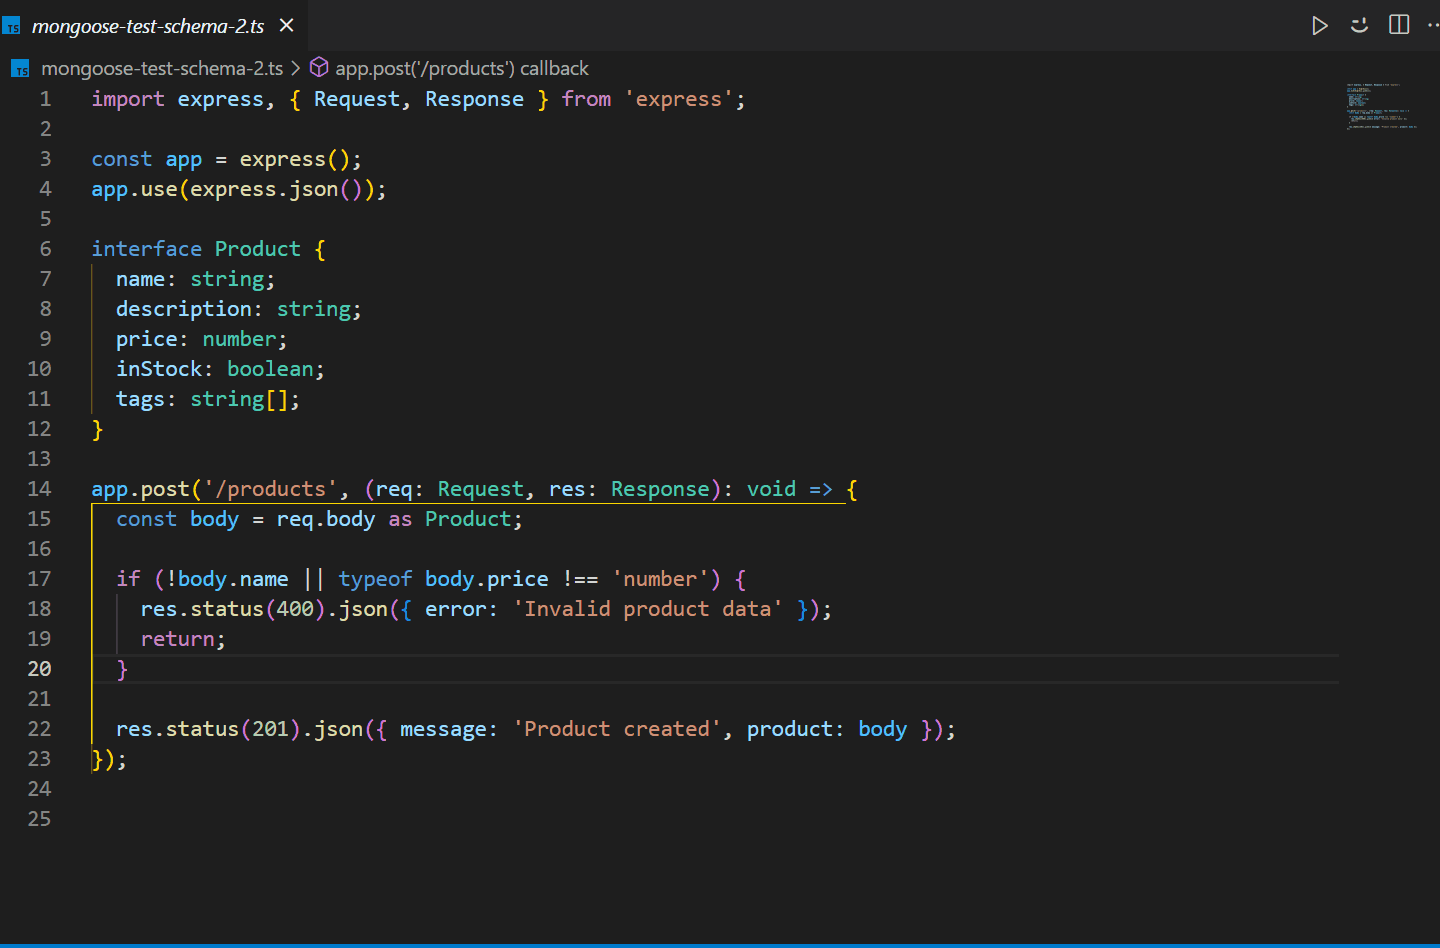Click 'name' property on line 7

tap(141, 279)
